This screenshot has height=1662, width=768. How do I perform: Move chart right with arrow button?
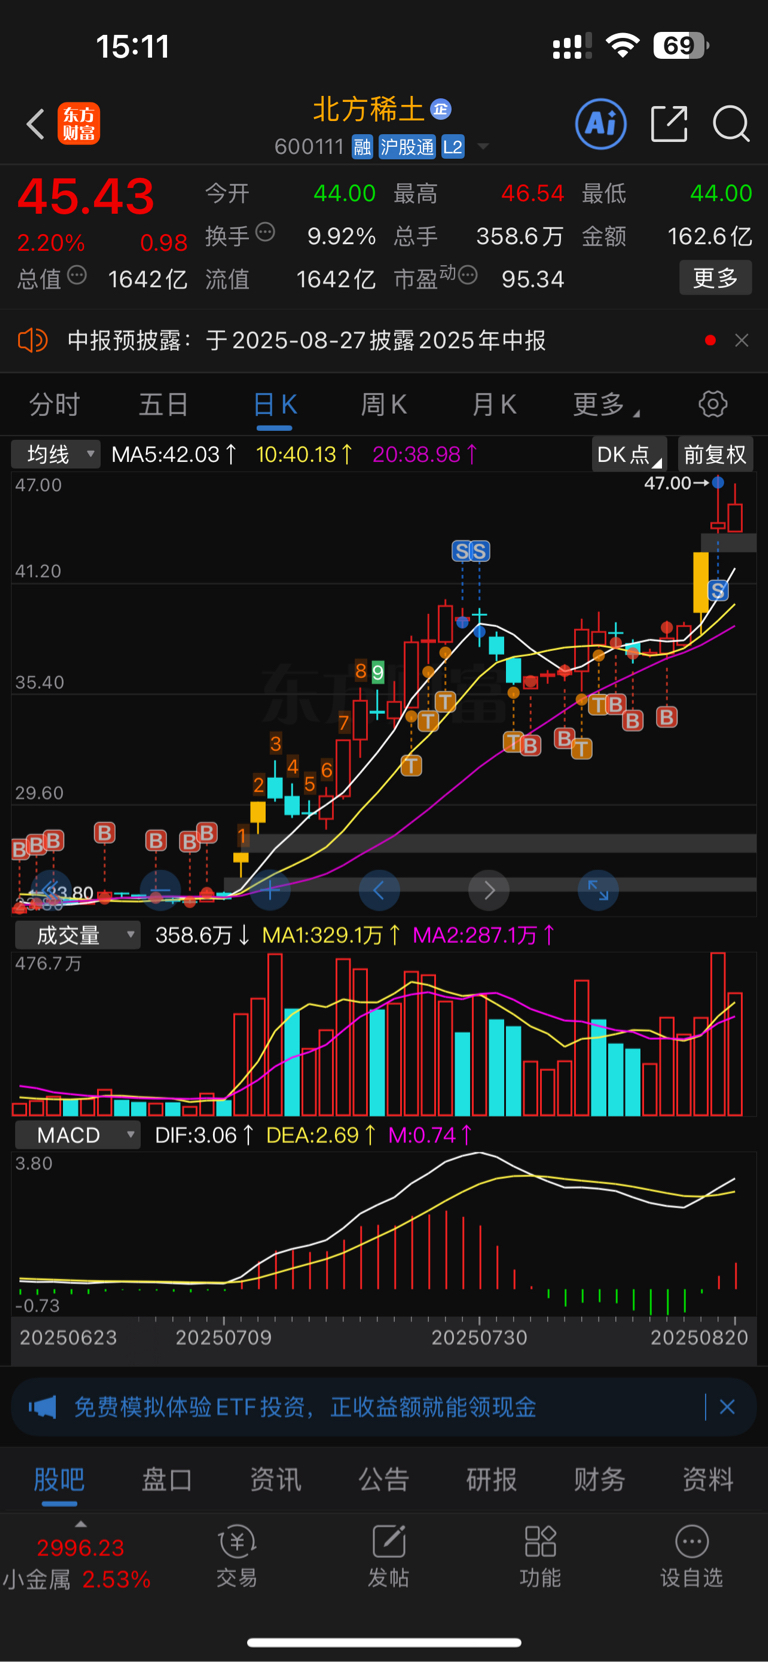coord(489,890)
